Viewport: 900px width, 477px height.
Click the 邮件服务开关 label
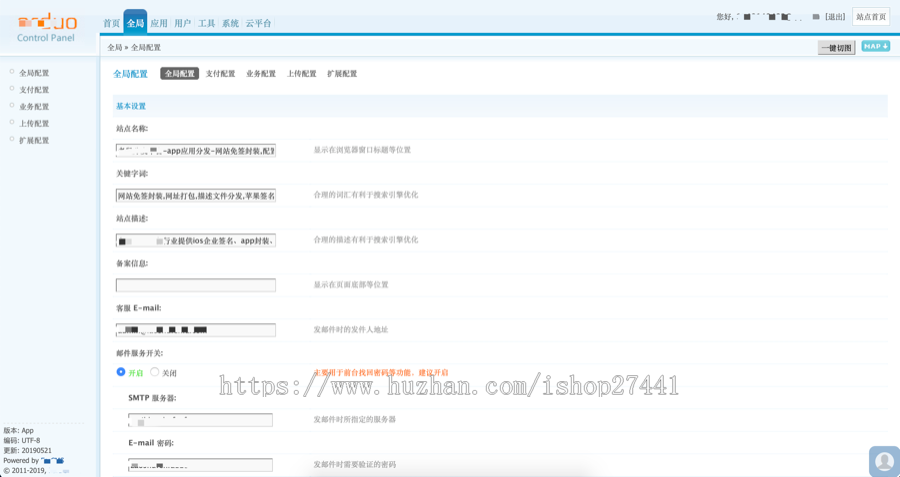coord(139,353)
